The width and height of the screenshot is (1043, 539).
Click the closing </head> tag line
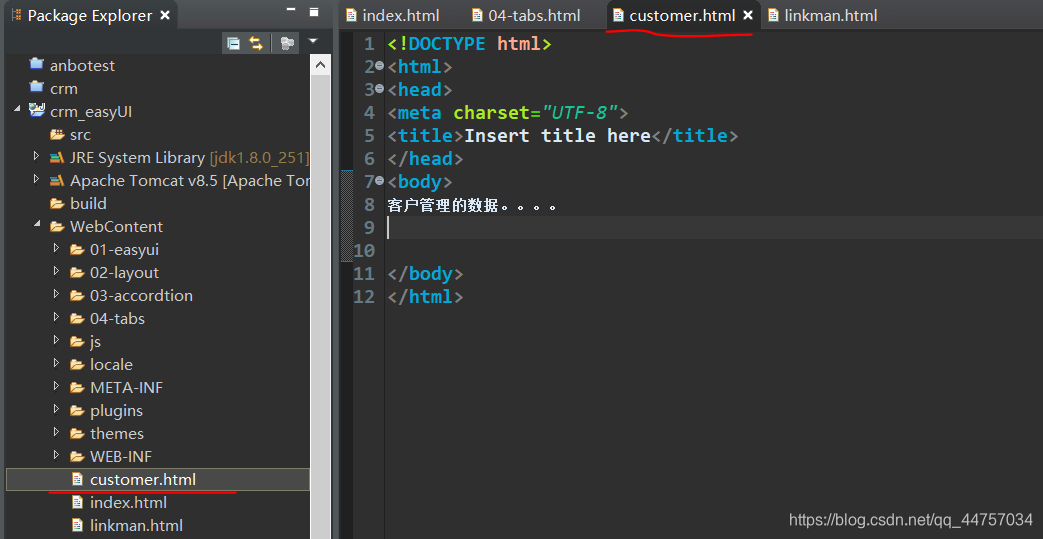(x=425, y=158)
